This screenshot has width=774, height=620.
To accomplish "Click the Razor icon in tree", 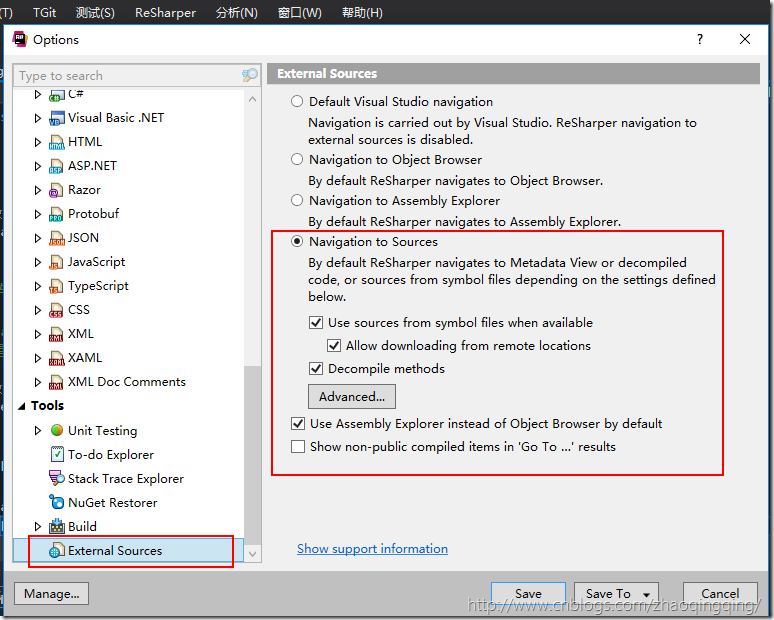I will point(56,190).
